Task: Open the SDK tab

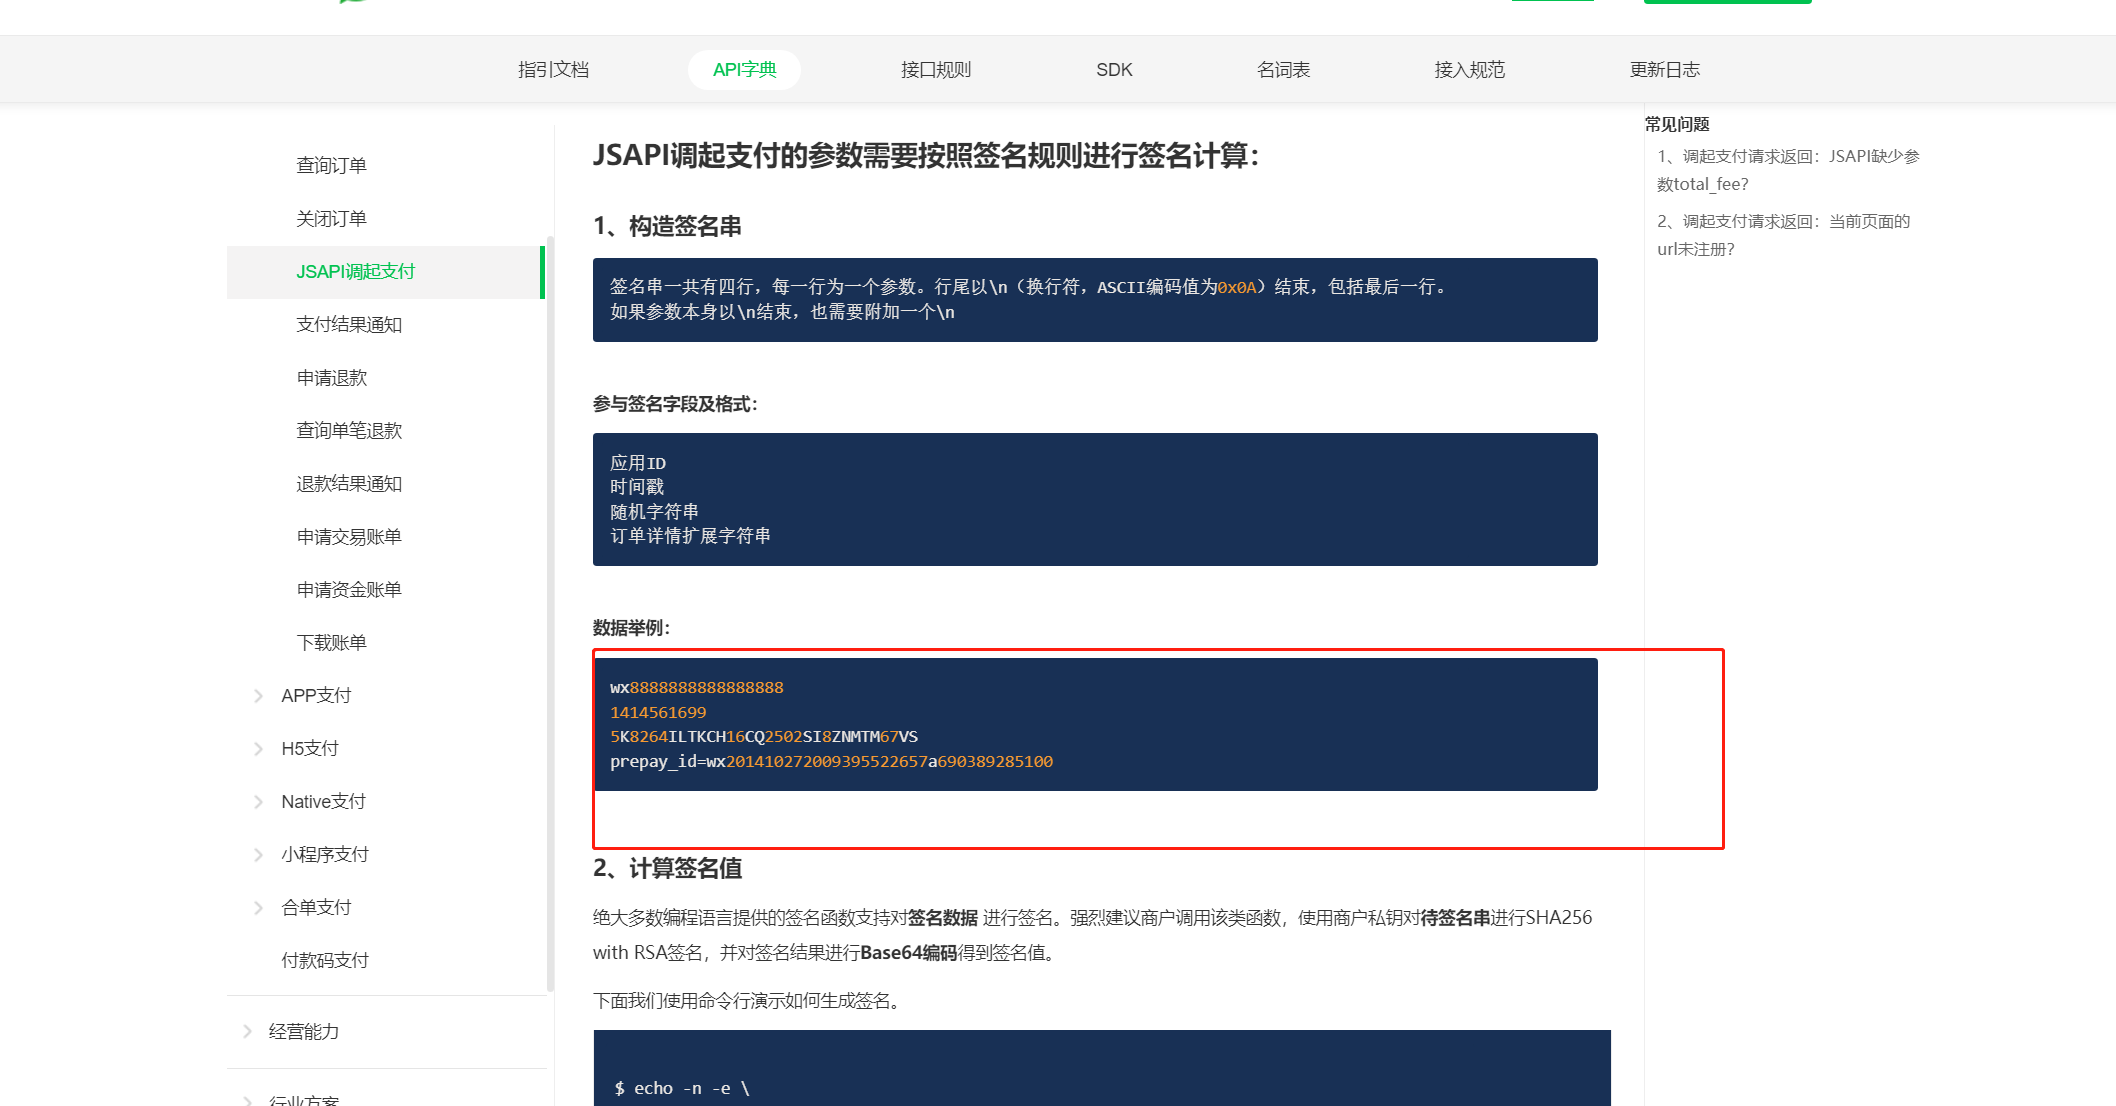Action: coord(1114,70)
